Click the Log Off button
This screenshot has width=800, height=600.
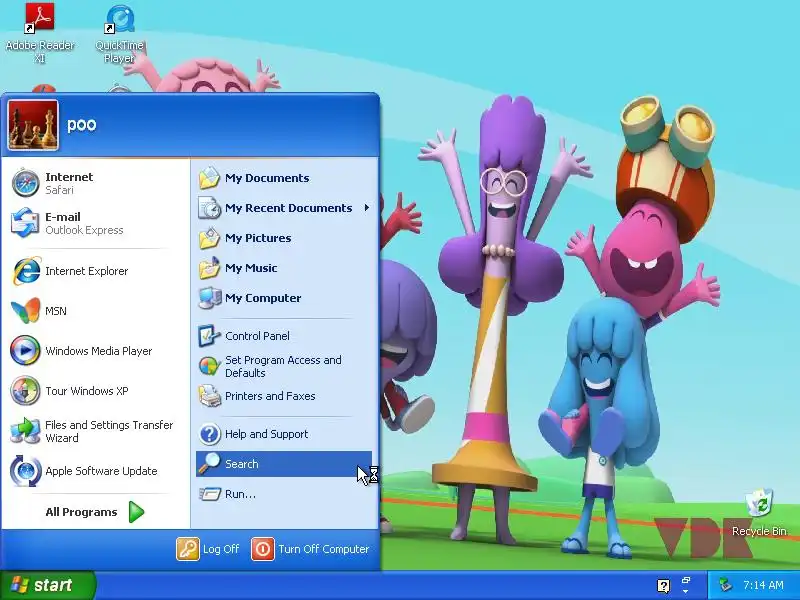click(x=209, y=549)
